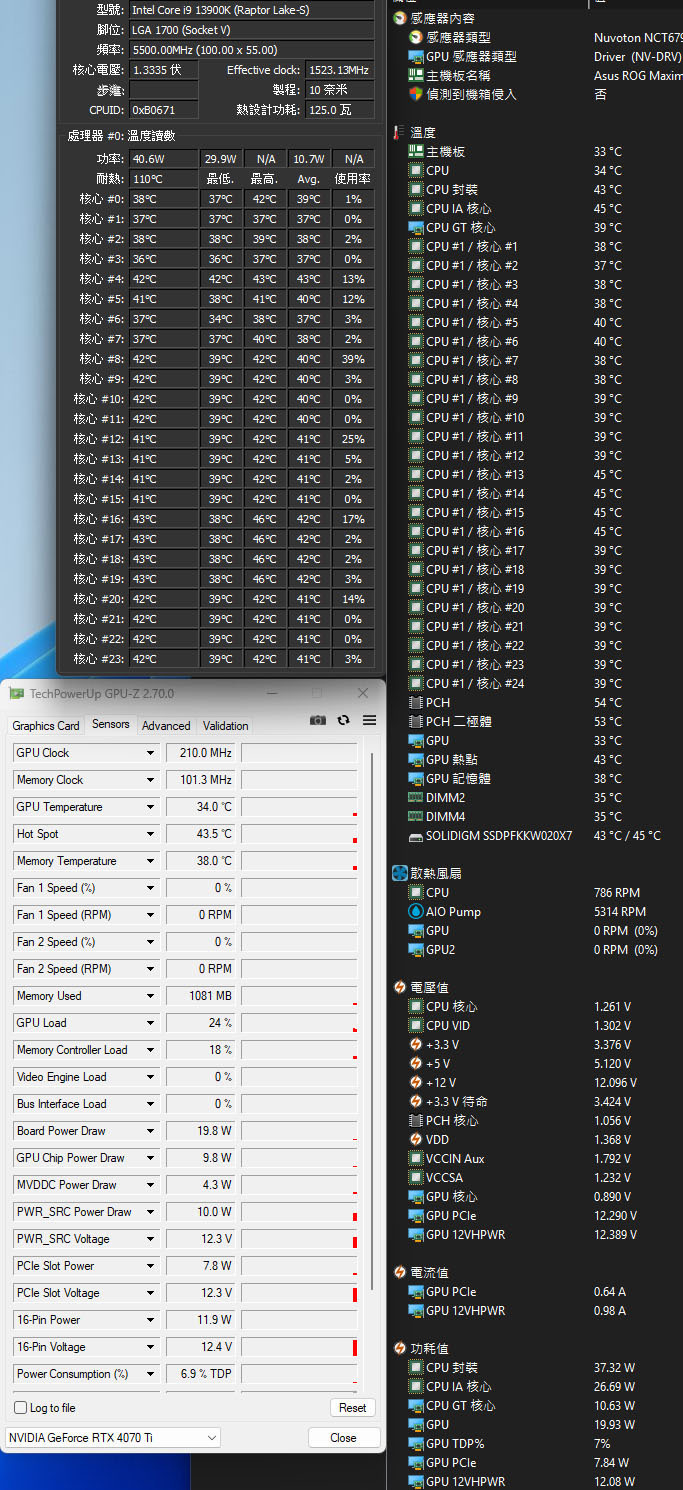Click the GPU-Z screenshot camera icon
683x1490 pixels.
(x=318, y=720)
